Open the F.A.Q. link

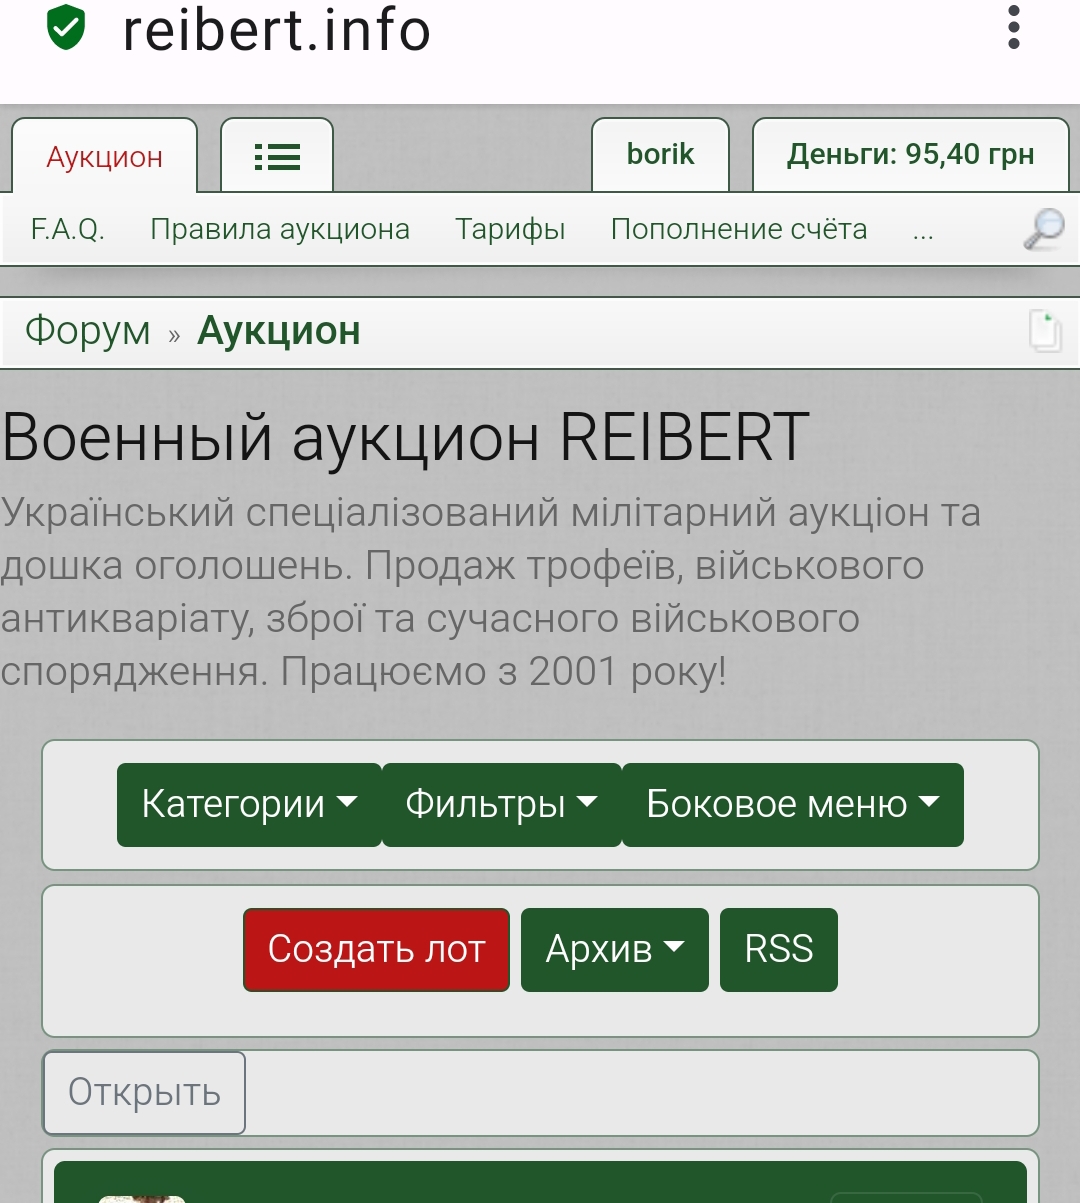coord(68,229)
